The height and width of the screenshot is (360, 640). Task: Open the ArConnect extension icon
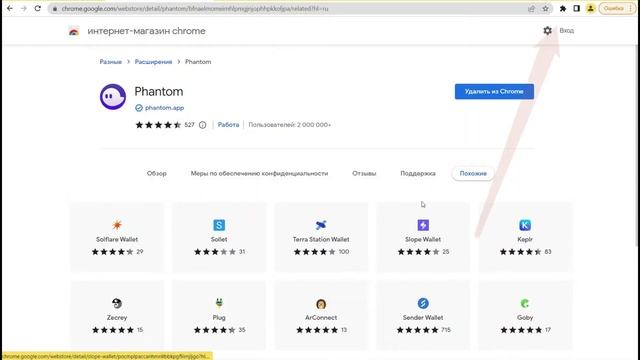tap(321, 303)
